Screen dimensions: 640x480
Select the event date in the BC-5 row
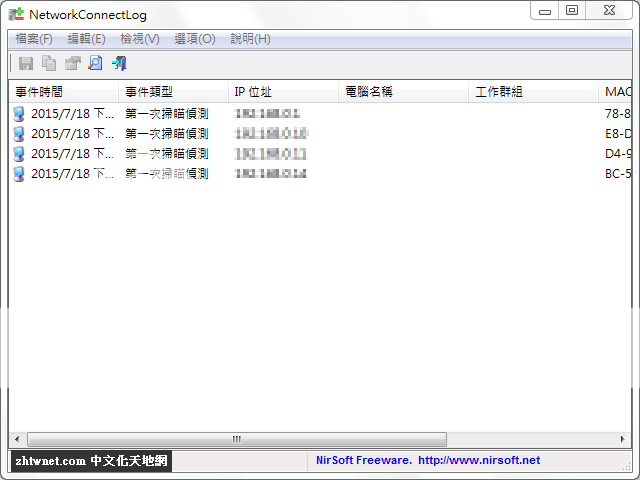coord(72,174)
